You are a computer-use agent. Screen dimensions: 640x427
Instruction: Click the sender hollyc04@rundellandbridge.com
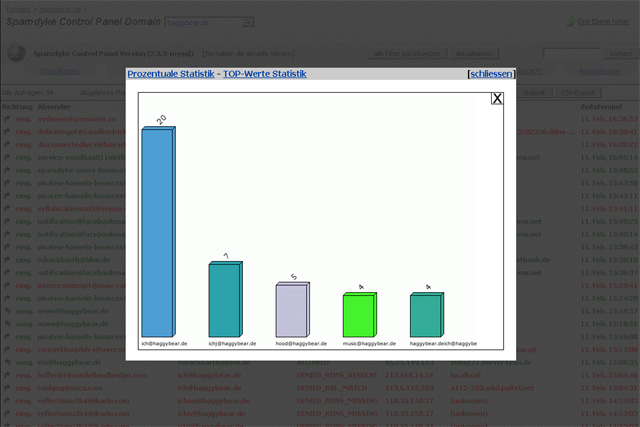click(92, 375)
